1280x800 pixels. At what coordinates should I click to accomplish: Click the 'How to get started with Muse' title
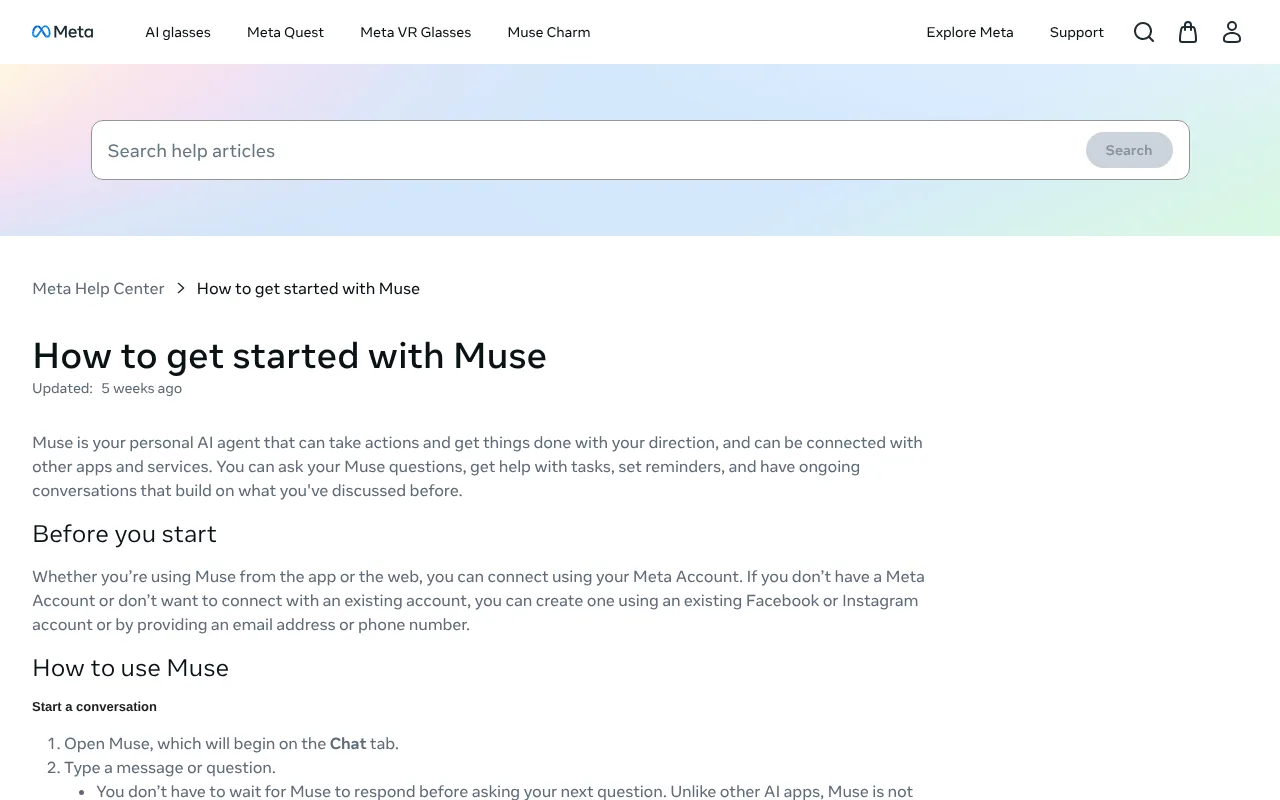point(290,355)
